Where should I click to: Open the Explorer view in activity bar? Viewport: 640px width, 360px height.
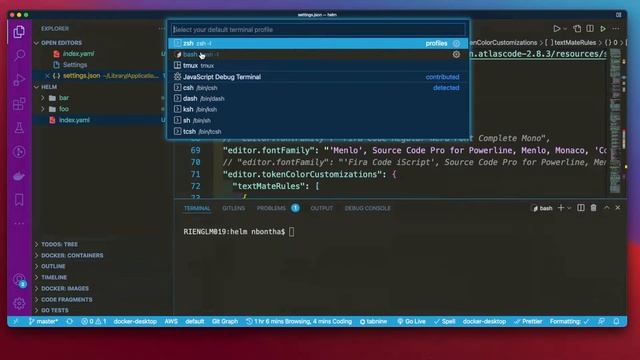[x=19, y=31]
